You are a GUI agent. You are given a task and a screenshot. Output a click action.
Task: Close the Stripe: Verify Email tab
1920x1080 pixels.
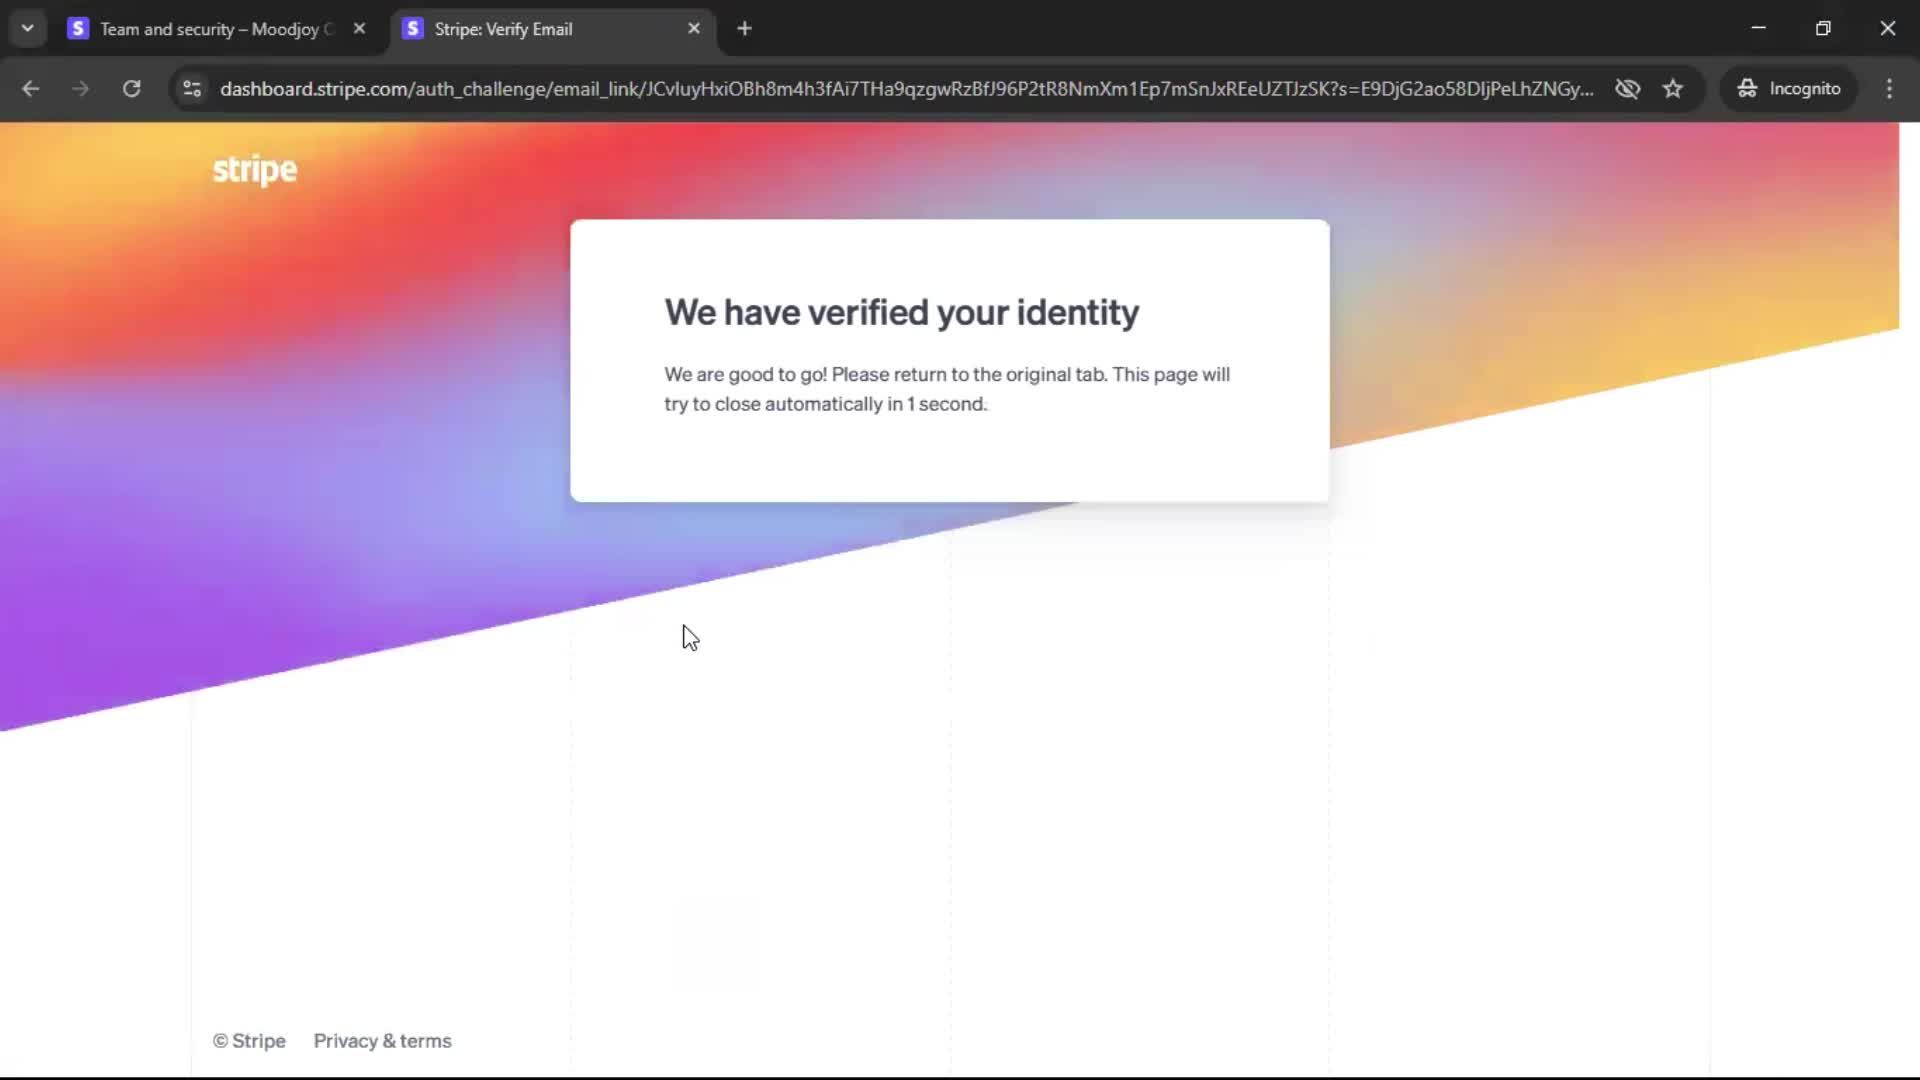[694, 29]
